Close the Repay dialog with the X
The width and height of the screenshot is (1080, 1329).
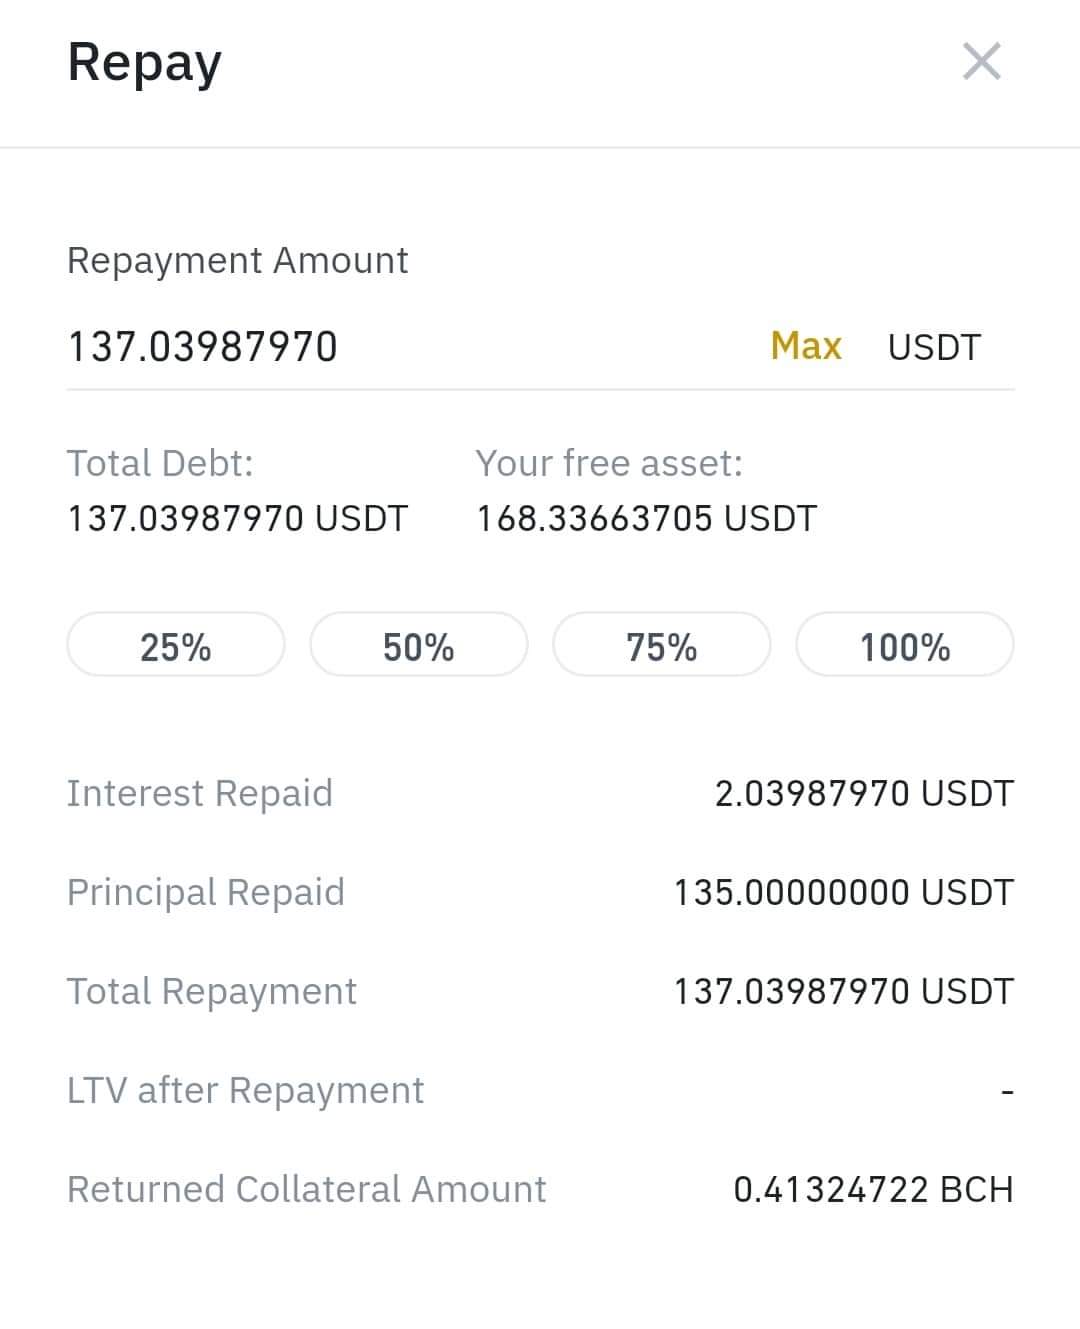[x=981, y=61]
